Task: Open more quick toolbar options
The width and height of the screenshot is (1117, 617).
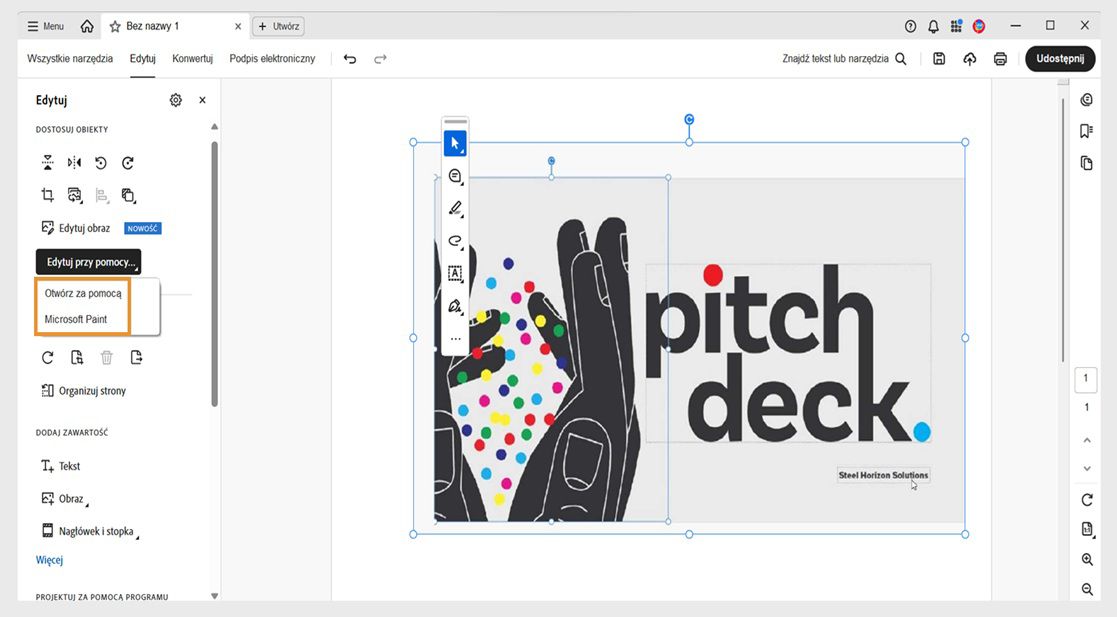Action: coord(455,339)
